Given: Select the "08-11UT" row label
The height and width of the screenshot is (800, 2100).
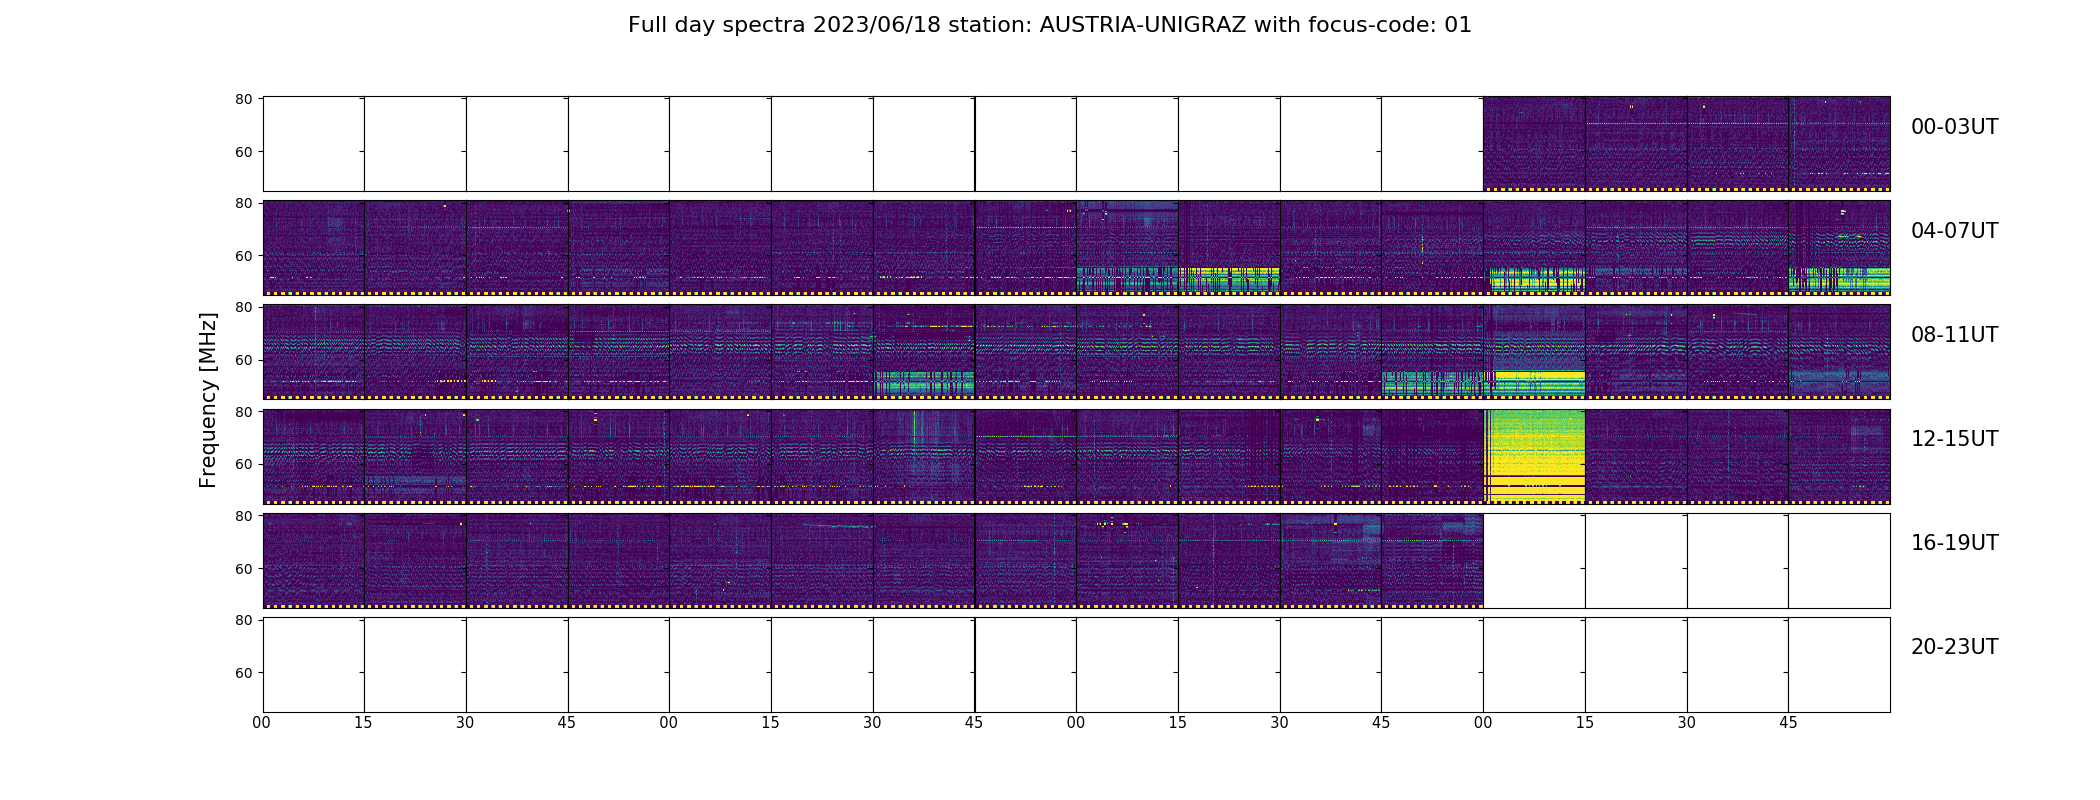Looking at the screenshot, I should point(1954,335).
